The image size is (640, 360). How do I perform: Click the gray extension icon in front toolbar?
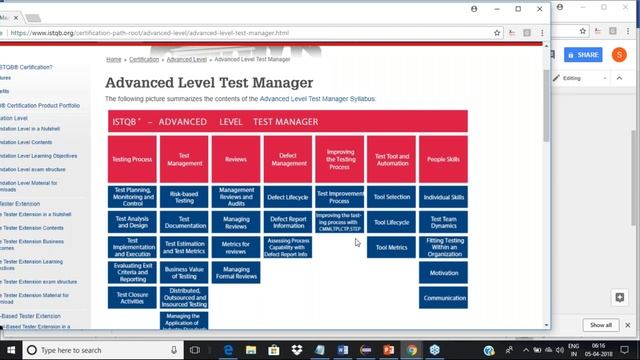[527, 33]
